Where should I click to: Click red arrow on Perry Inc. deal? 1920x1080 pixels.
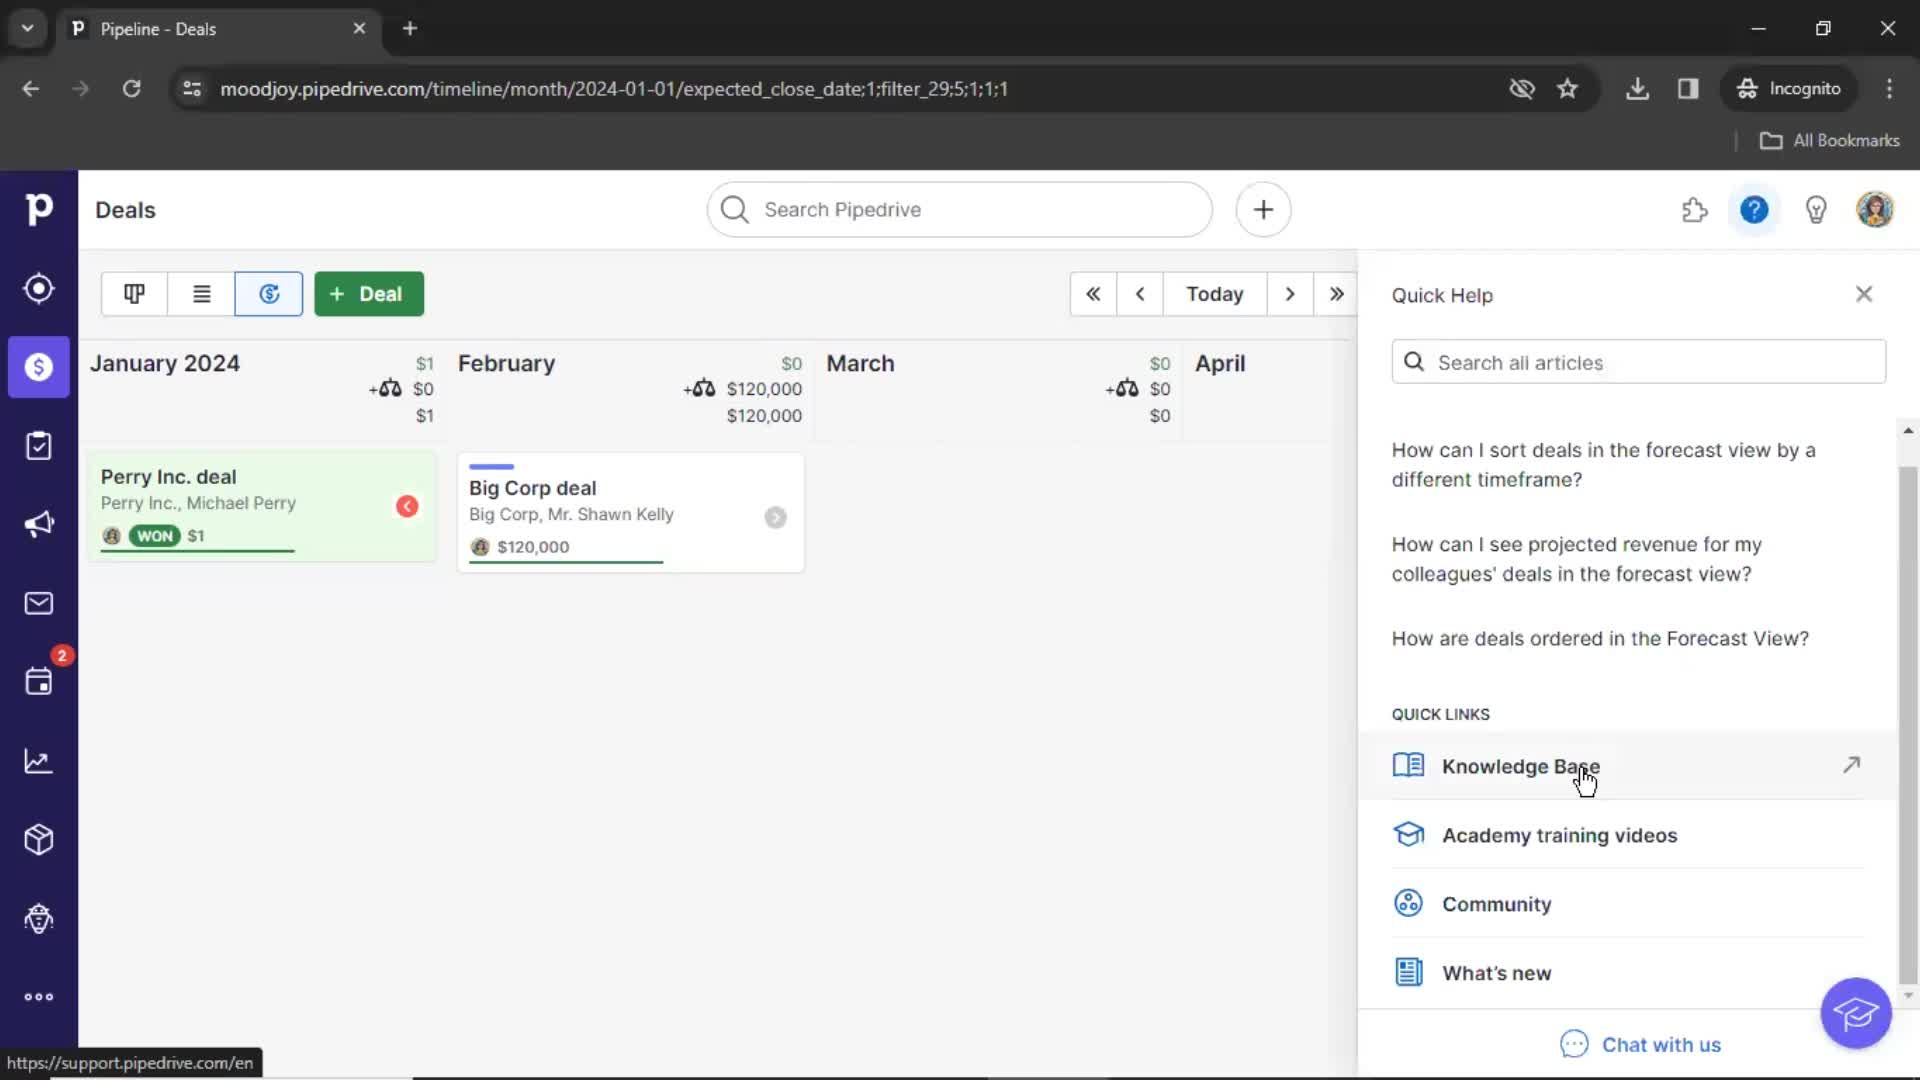(407, 506)
